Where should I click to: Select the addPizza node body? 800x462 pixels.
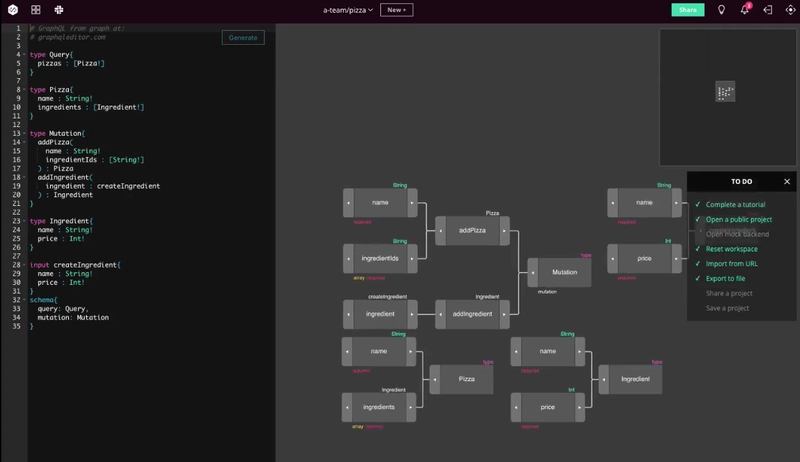(x=472, y=230)
